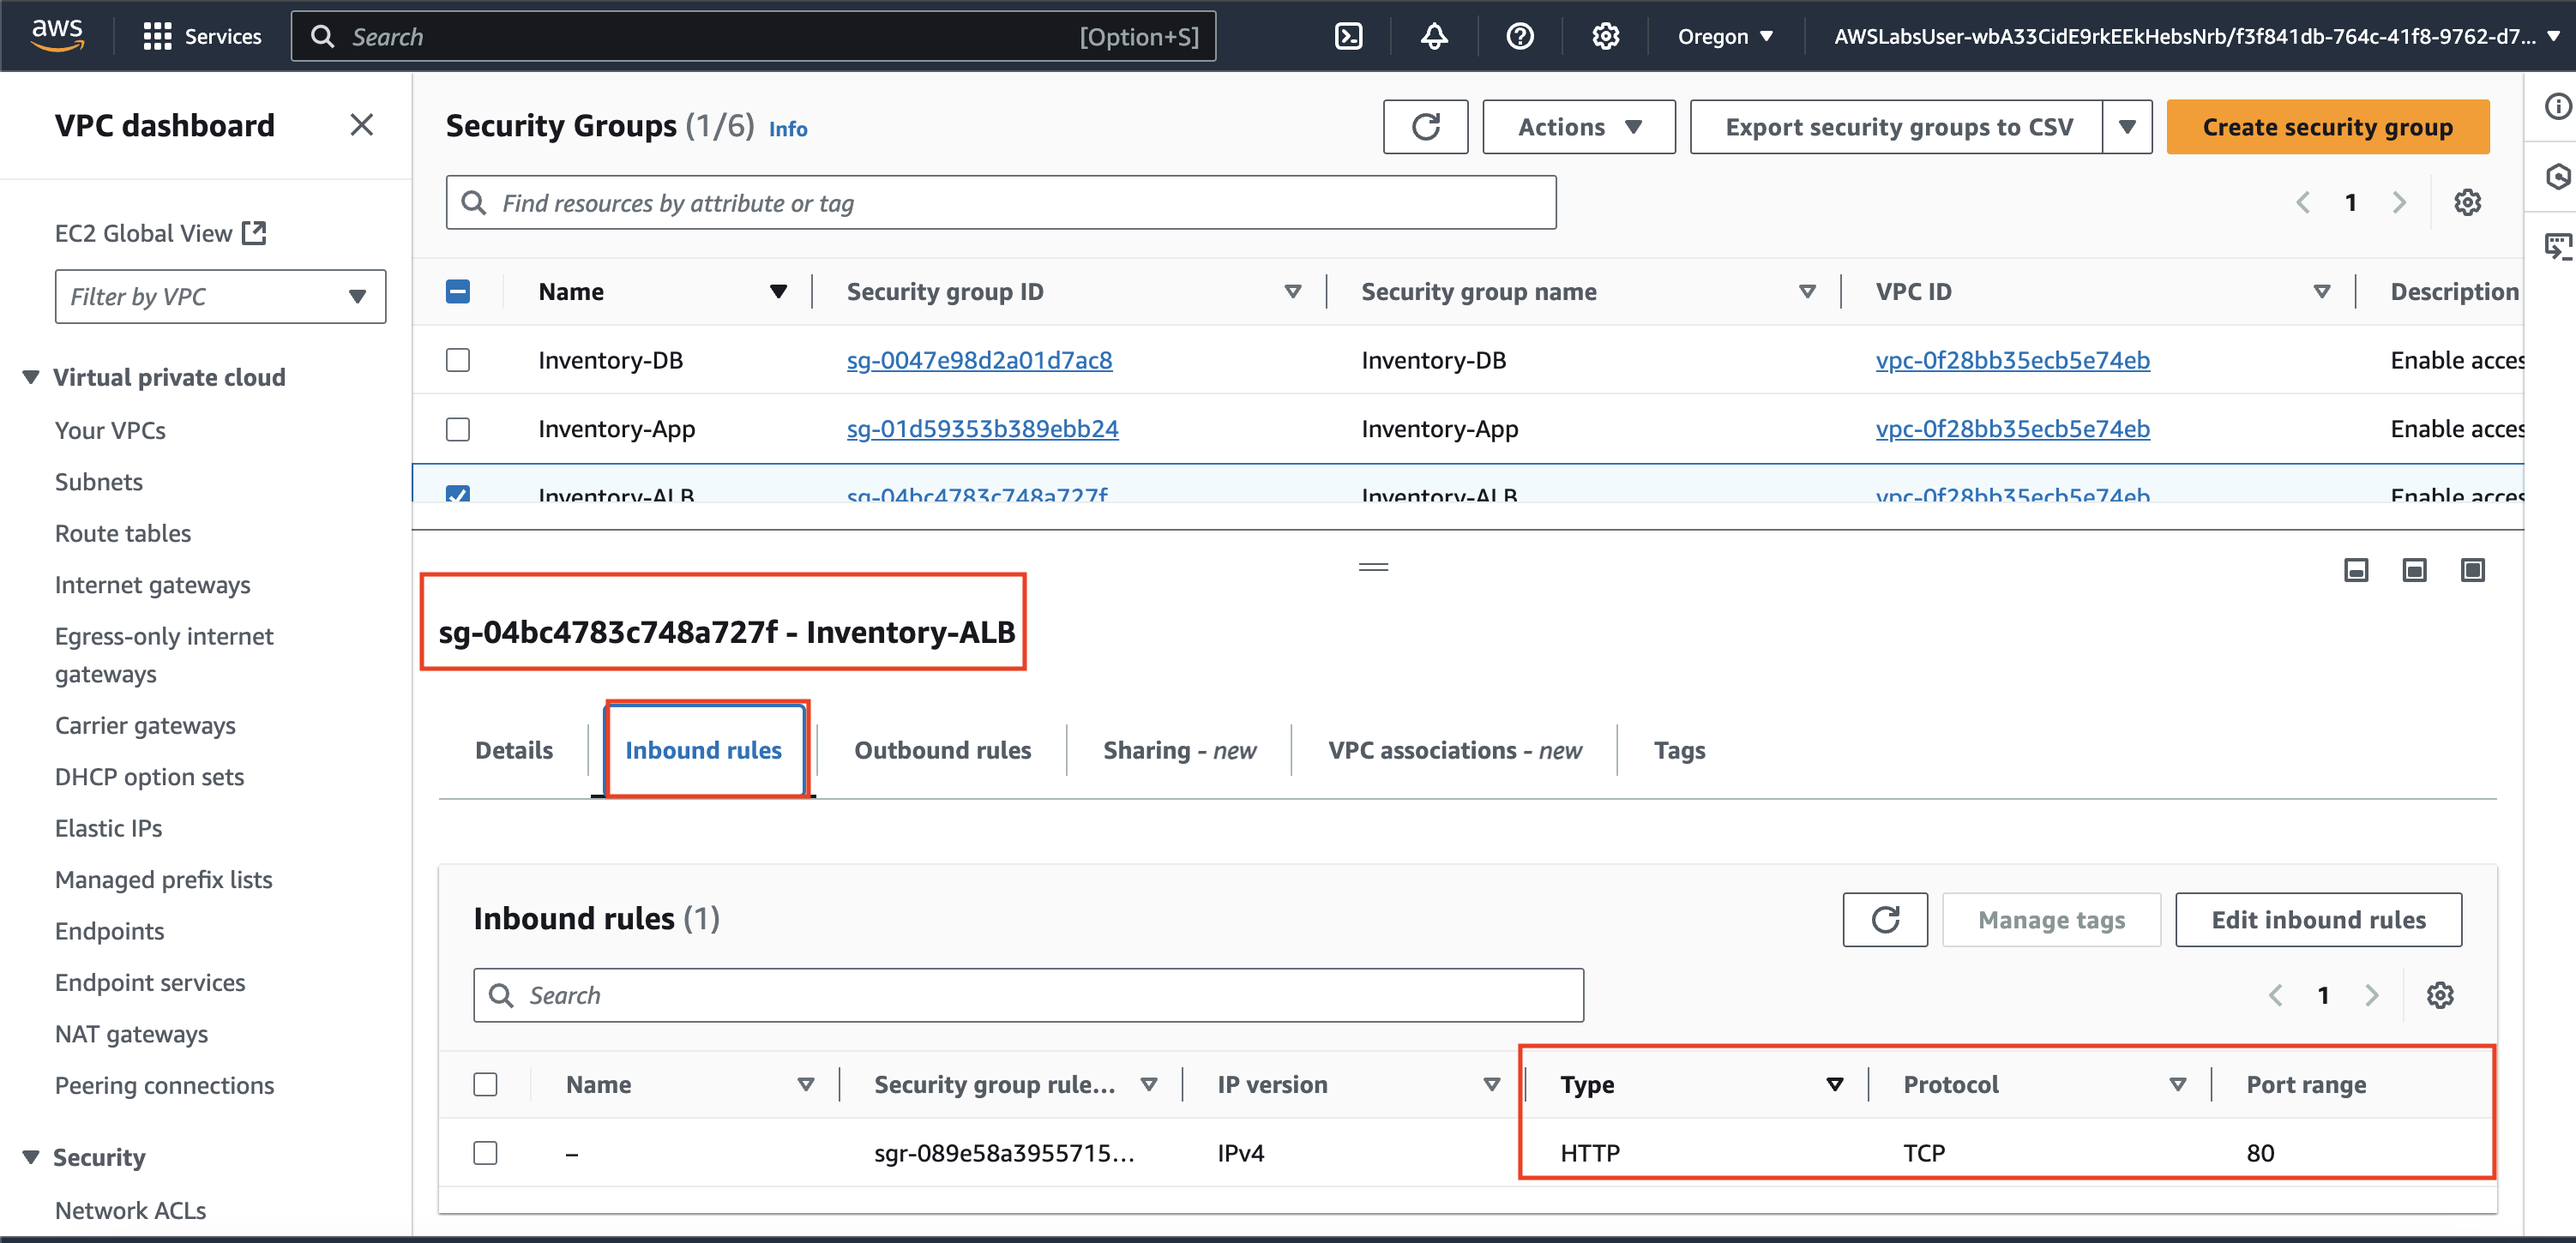Screen dimensions: 2576x1243
Task: Open the help question mark icon
Action: (x=1519, y=37)
